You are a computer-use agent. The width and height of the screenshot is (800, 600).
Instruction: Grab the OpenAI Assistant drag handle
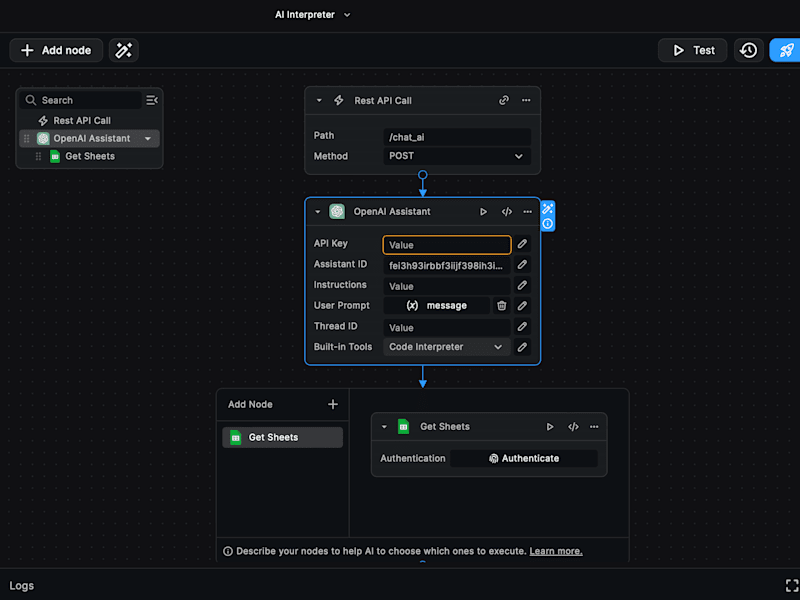pyautogui.click(x=27, y=138)
